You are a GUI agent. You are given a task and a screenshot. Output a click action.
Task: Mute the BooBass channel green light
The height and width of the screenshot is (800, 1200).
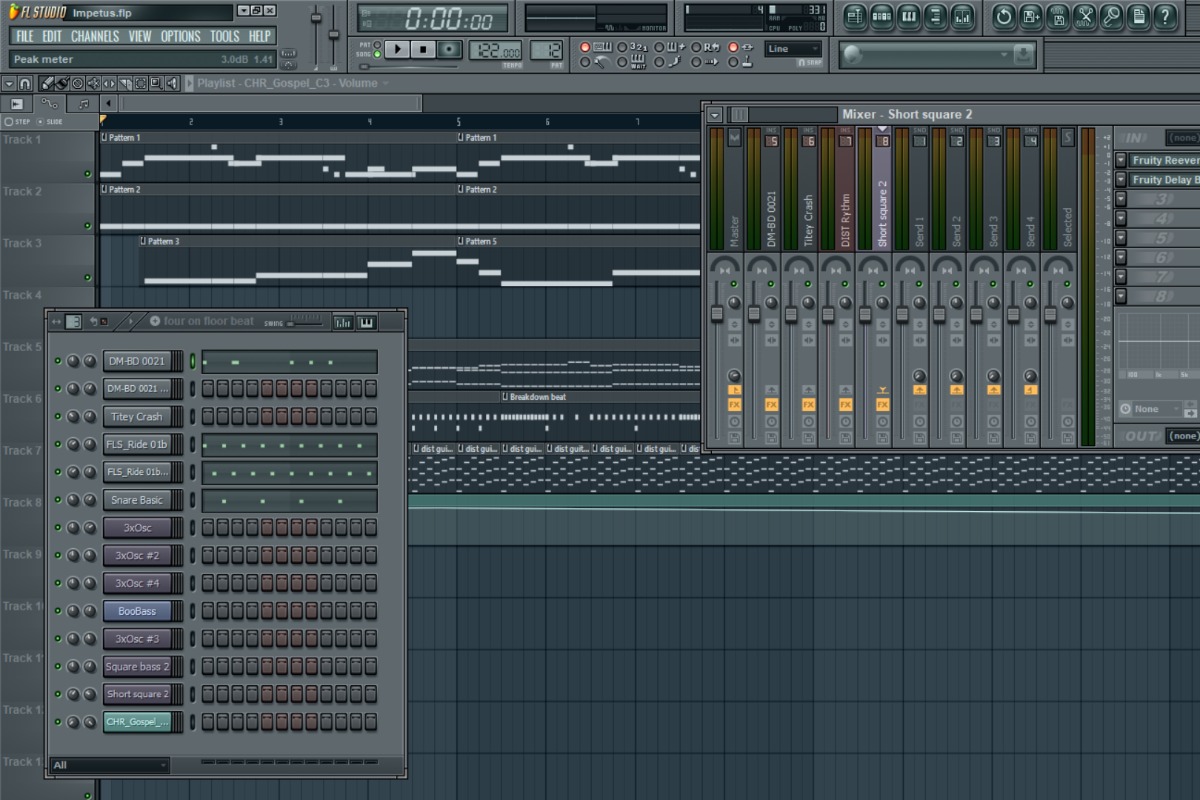pyautogui.click(x=57, y=611)
